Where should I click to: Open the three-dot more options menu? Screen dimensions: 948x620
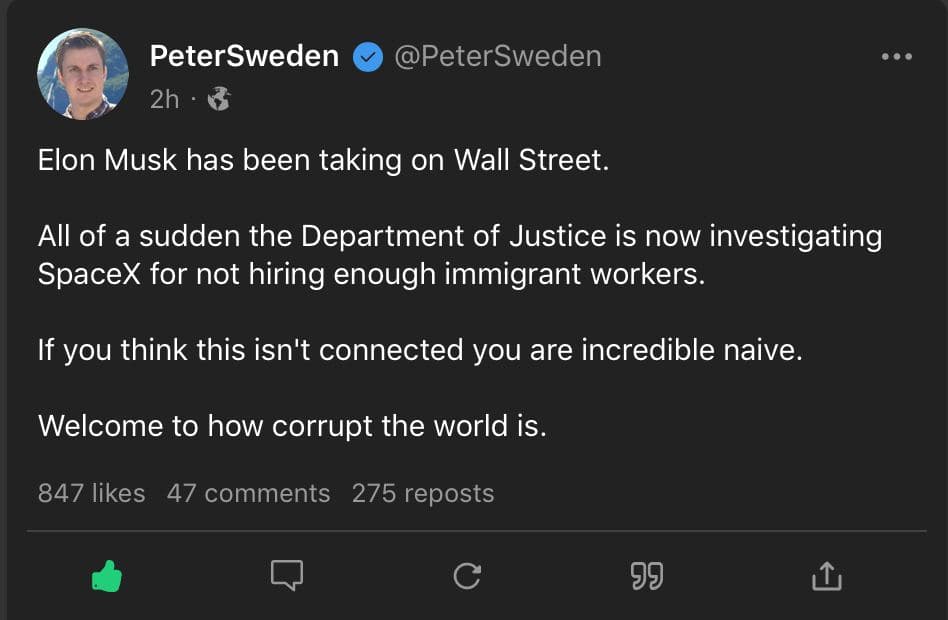point(896,57)
